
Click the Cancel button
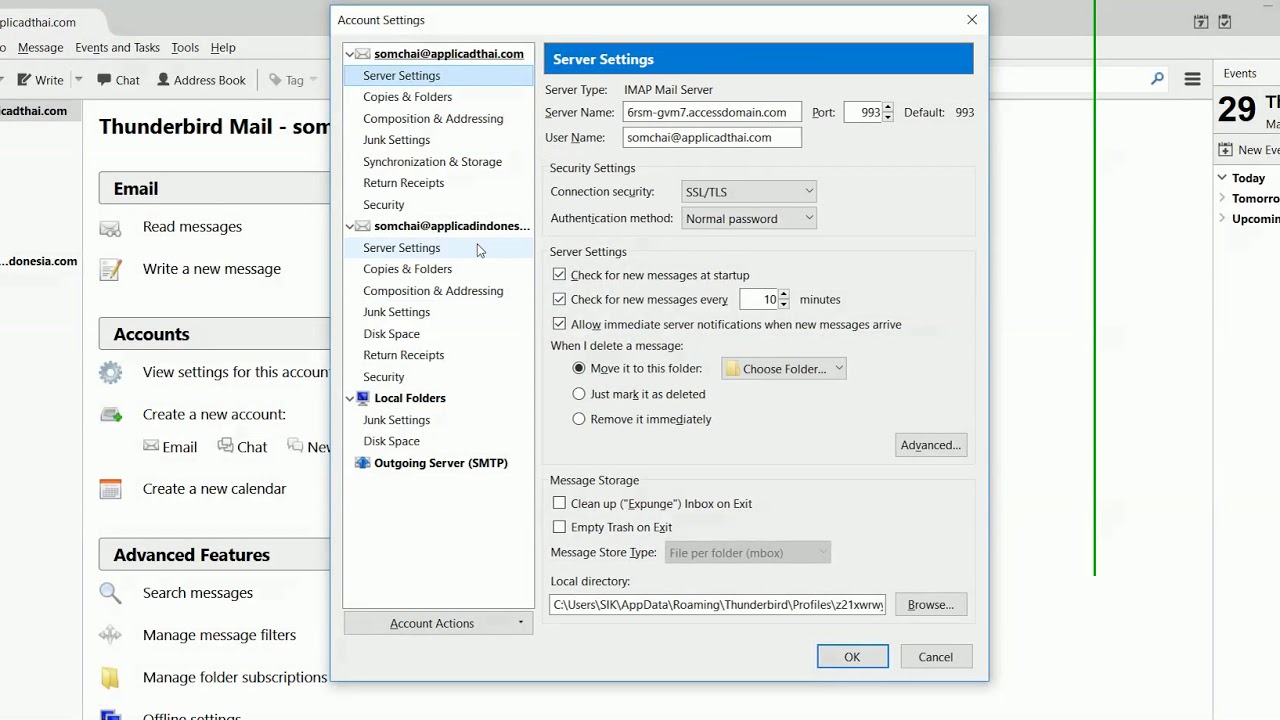[936, 657]
